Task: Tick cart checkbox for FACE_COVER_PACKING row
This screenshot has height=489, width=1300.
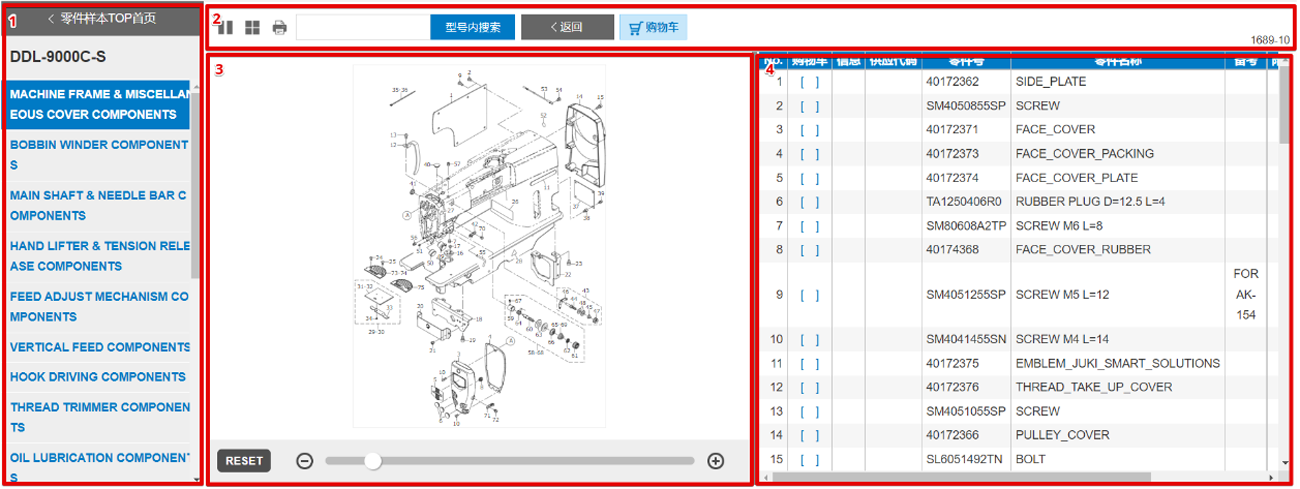Action: tap(809, 154)
